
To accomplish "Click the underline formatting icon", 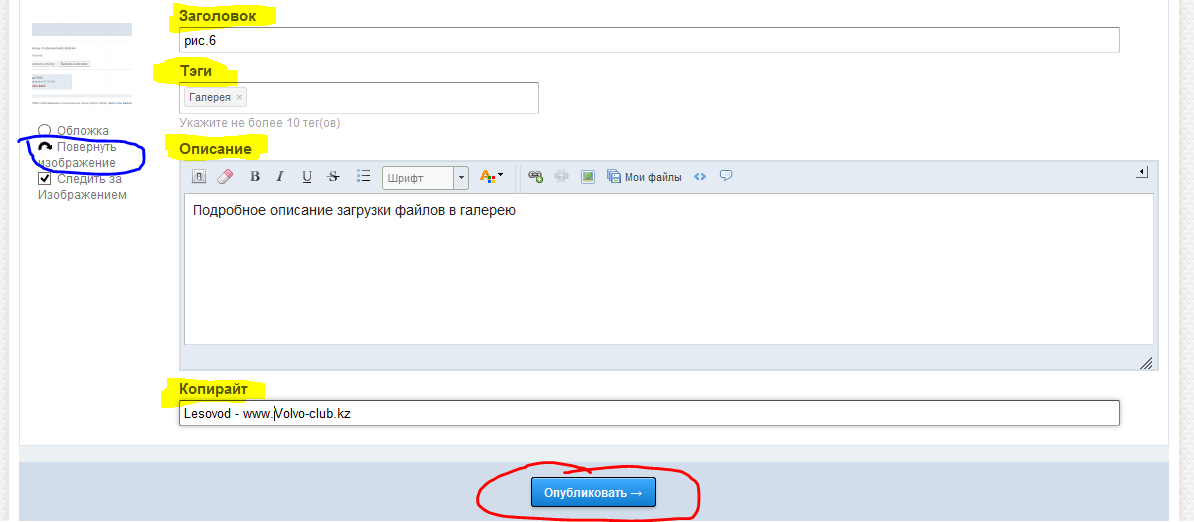I will pyautogui.click(x=307, y=177).
